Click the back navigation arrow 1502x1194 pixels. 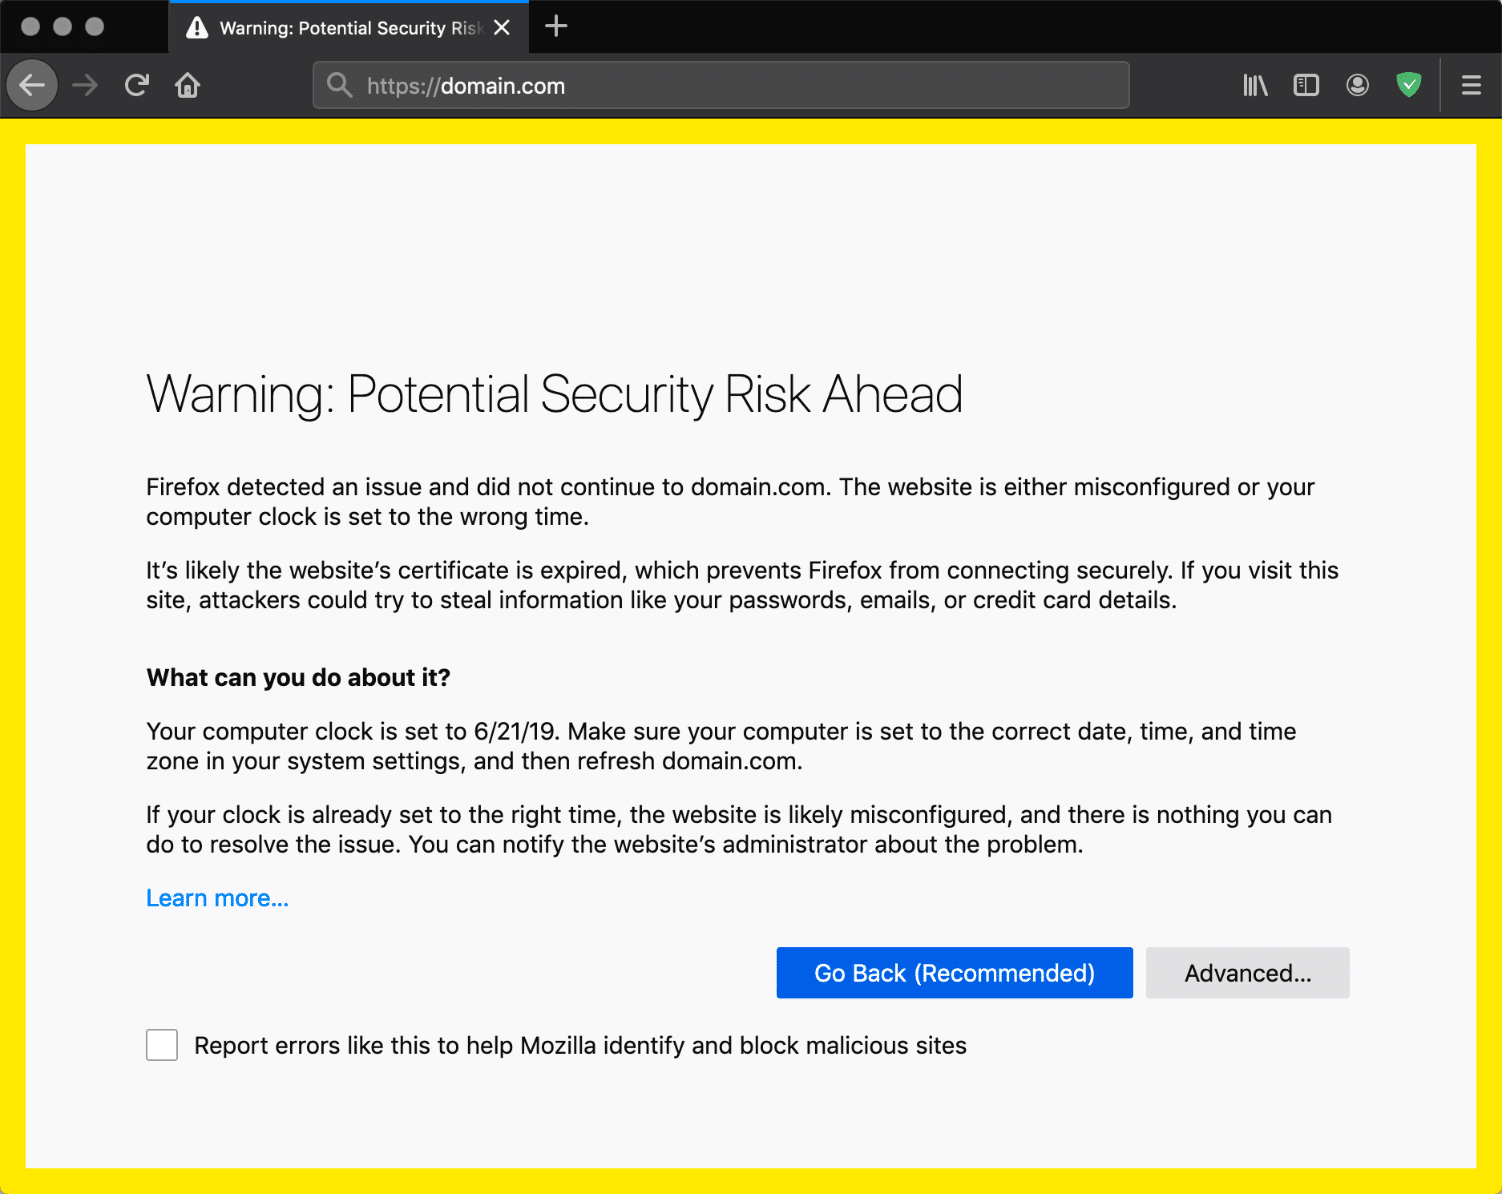click(x=32, y=85)
